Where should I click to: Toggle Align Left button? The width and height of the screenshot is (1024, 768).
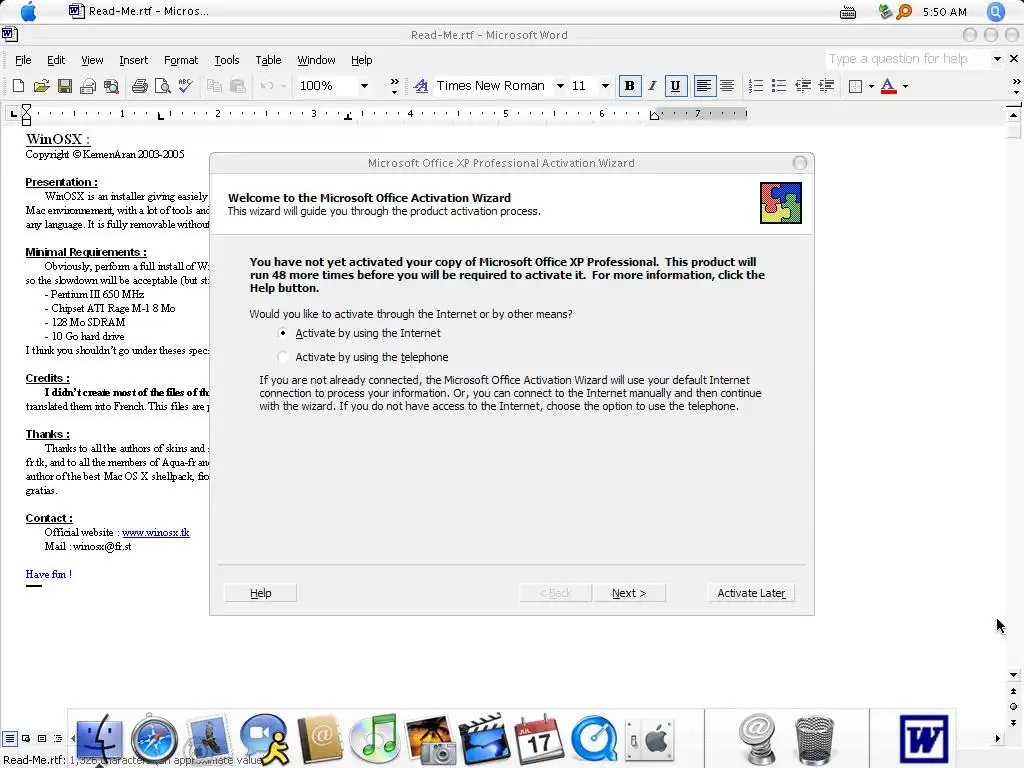point(703,86)
